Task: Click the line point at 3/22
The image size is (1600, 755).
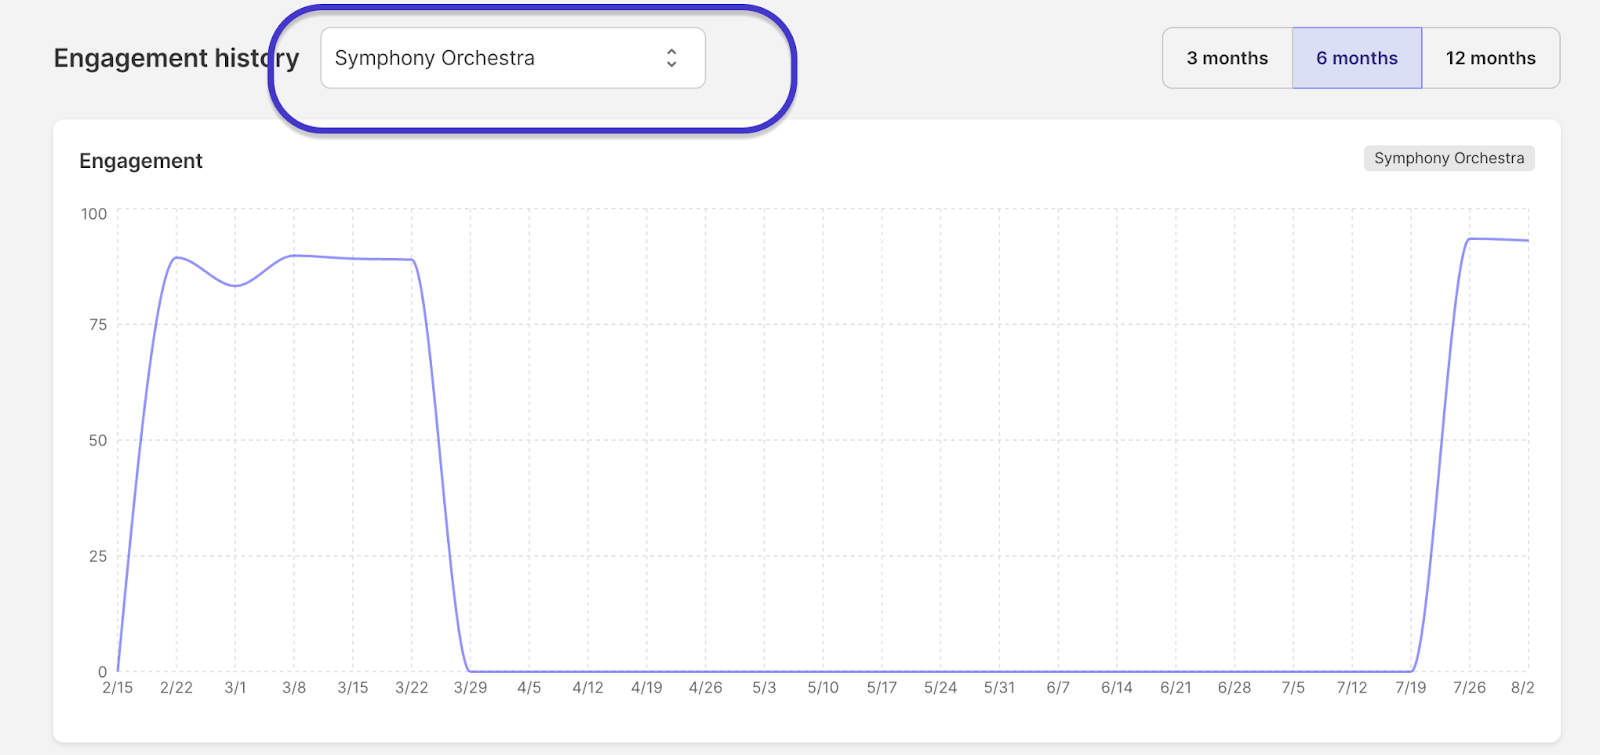Action: (411, 260)
